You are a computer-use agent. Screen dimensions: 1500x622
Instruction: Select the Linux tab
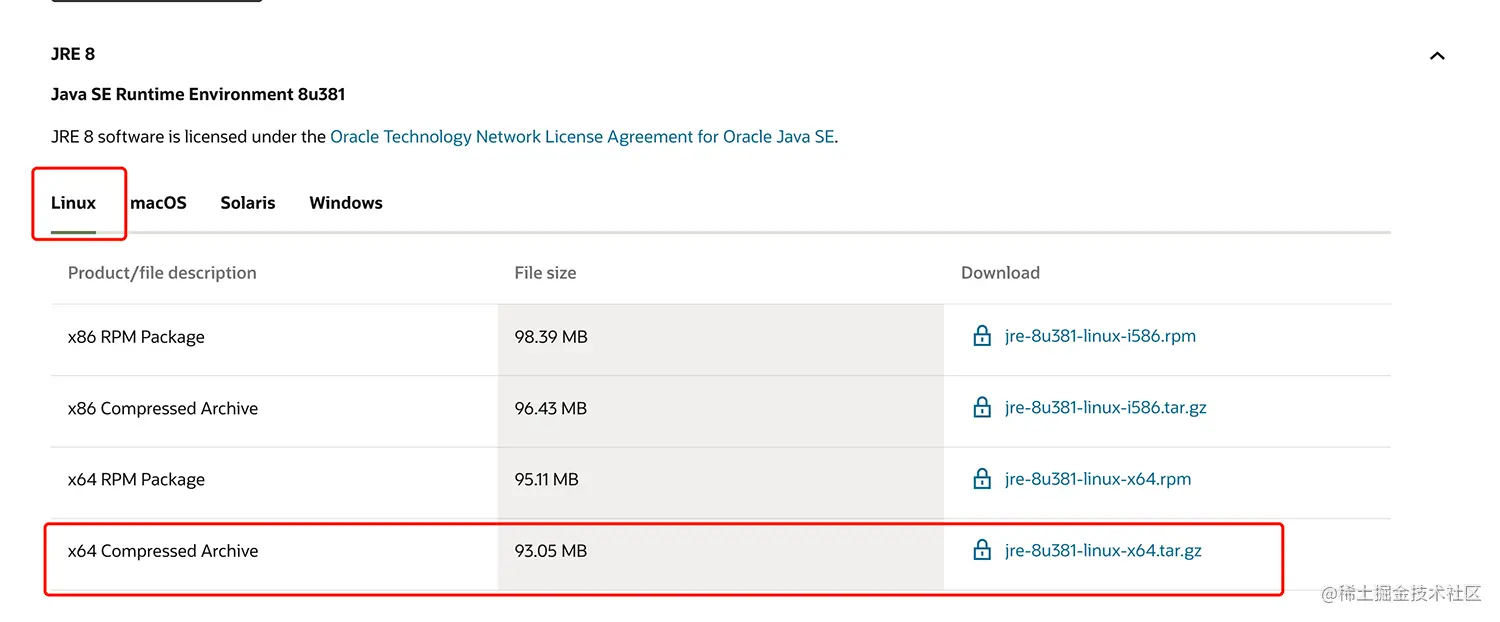click(x=74, y=203)
